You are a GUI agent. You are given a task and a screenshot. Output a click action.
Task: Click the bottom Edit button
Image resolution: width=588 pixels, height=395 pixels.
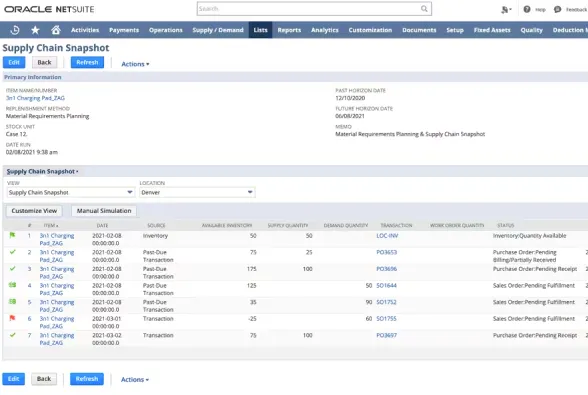pyautogui.click(x=14, y=379)
